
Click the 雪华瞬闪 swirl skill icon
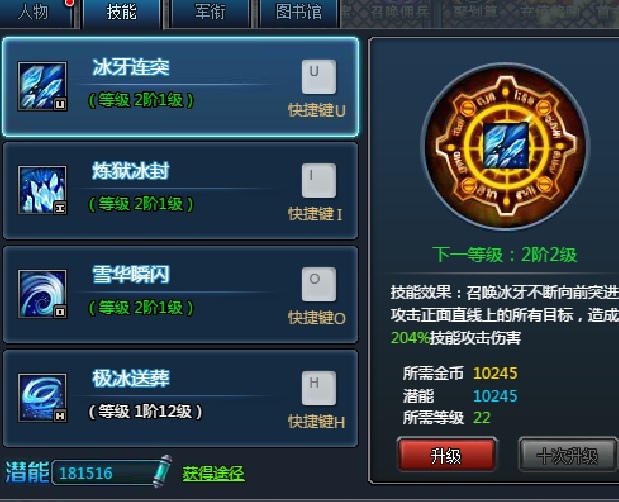tap(42, 294)
